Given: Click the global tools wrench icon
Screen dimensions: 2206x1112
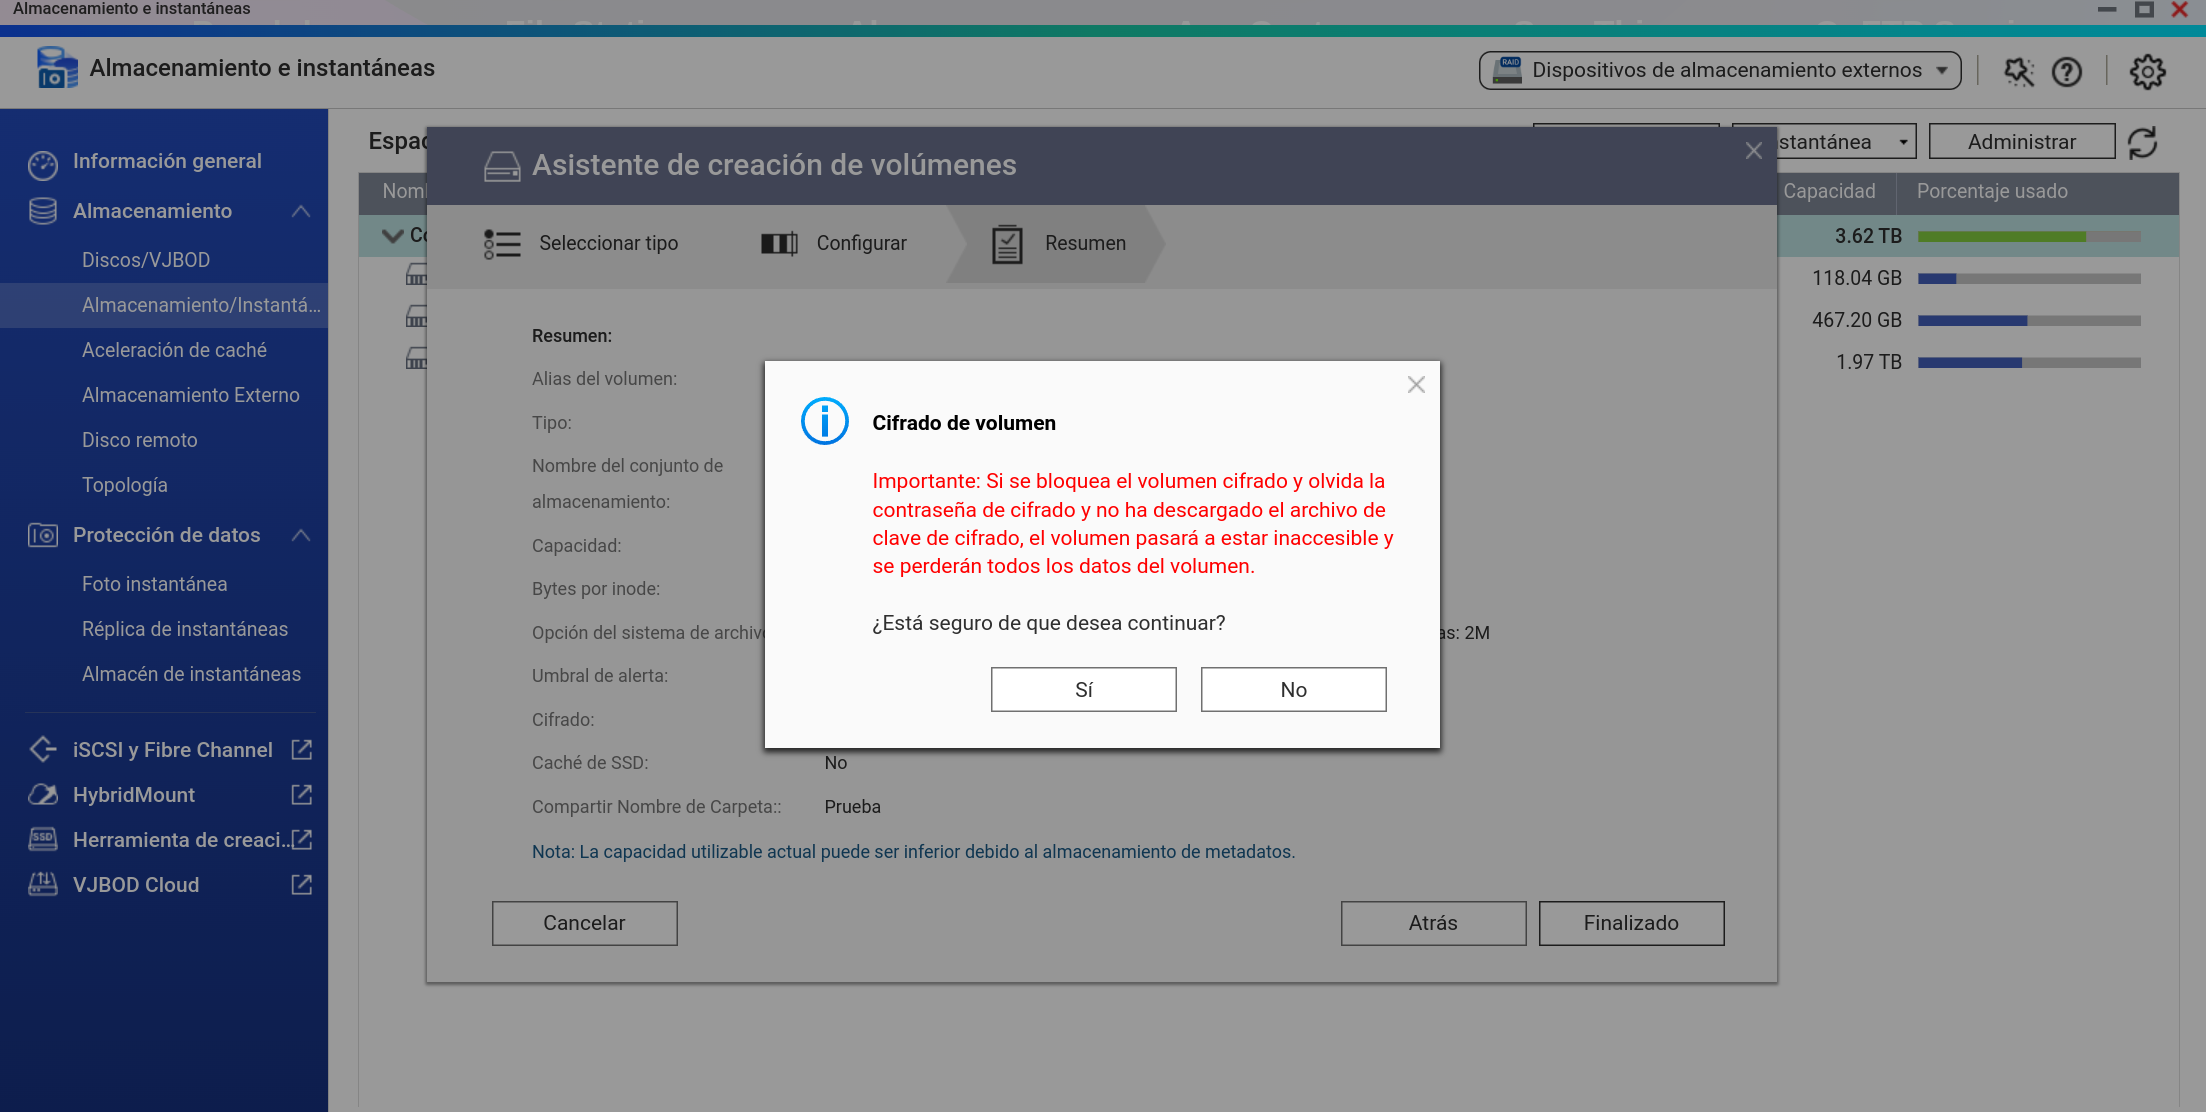Looking at the screenshot, I should [2018, 71].
